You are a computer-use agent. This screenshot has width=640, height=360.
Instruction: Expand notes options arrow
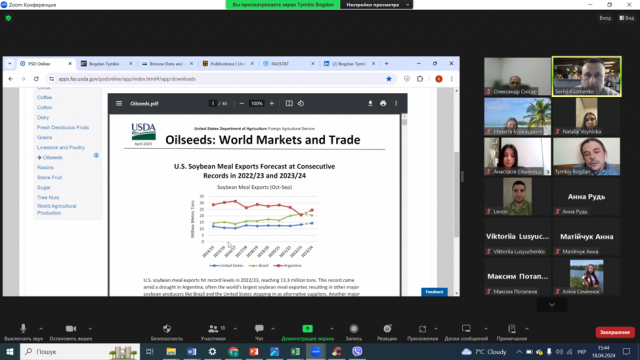(x=527, y=329)
